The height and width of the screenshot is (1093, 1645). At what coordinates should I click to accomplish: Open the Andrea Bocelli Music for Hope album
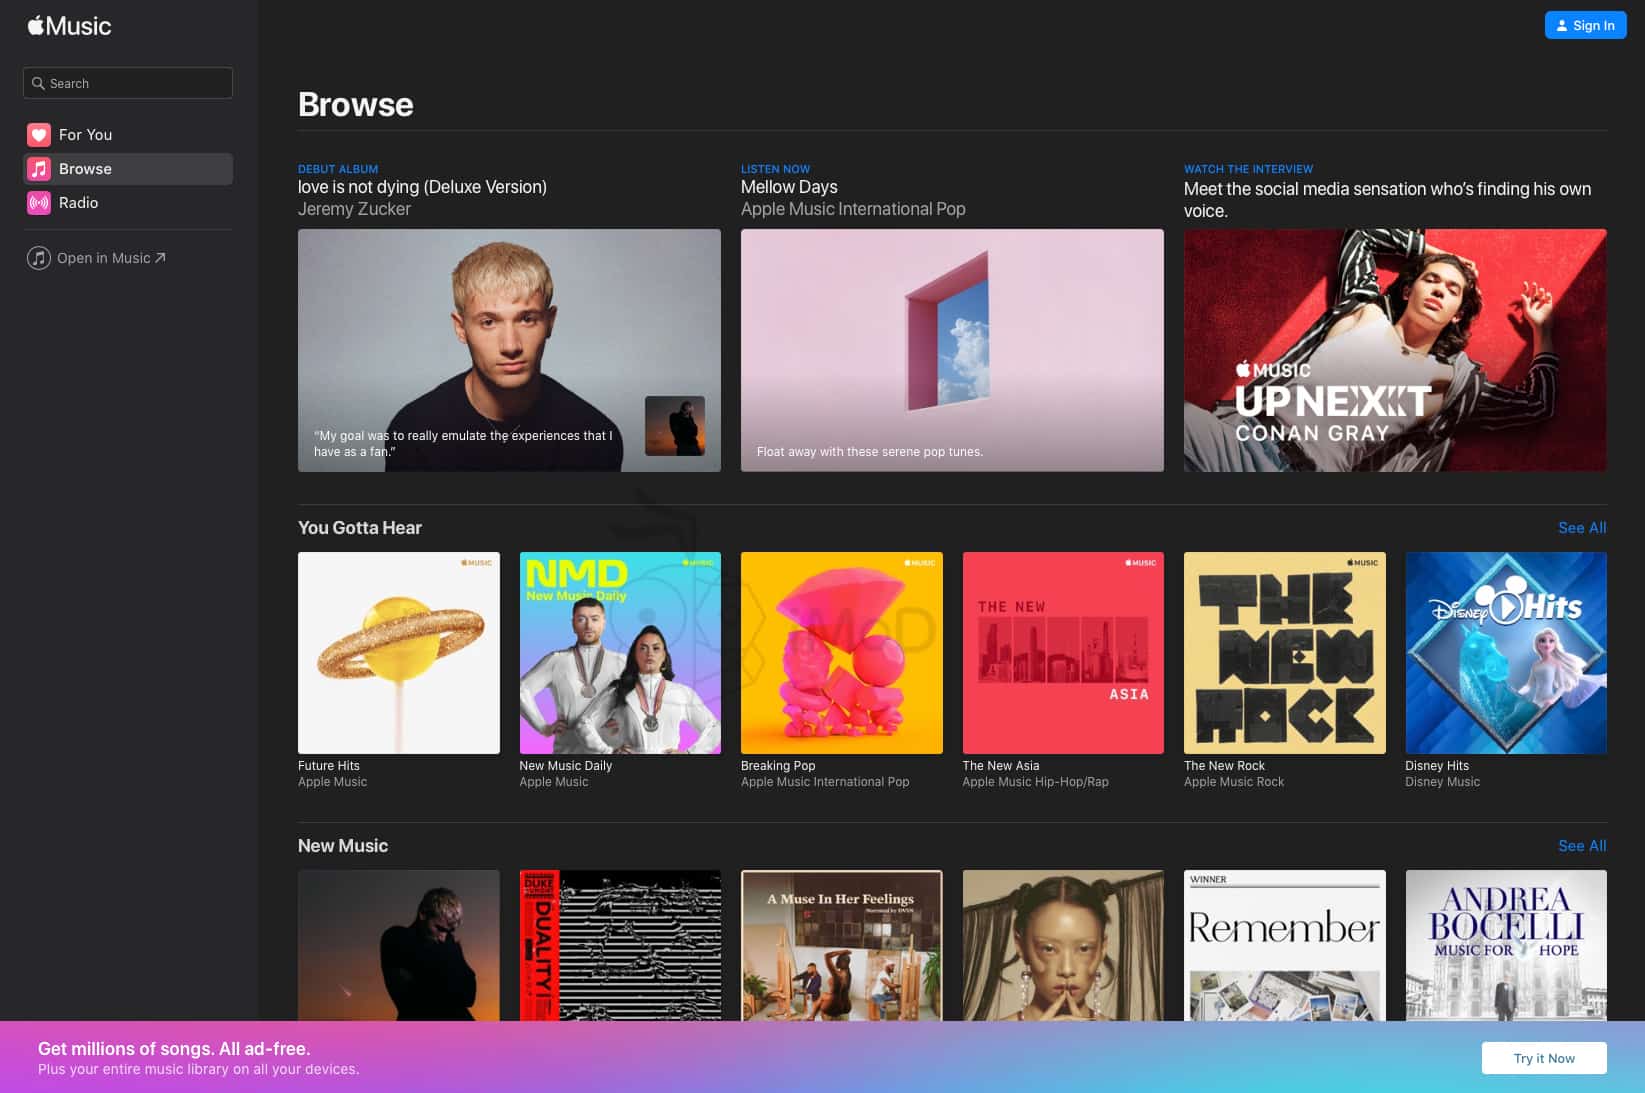pos(1505,945)
